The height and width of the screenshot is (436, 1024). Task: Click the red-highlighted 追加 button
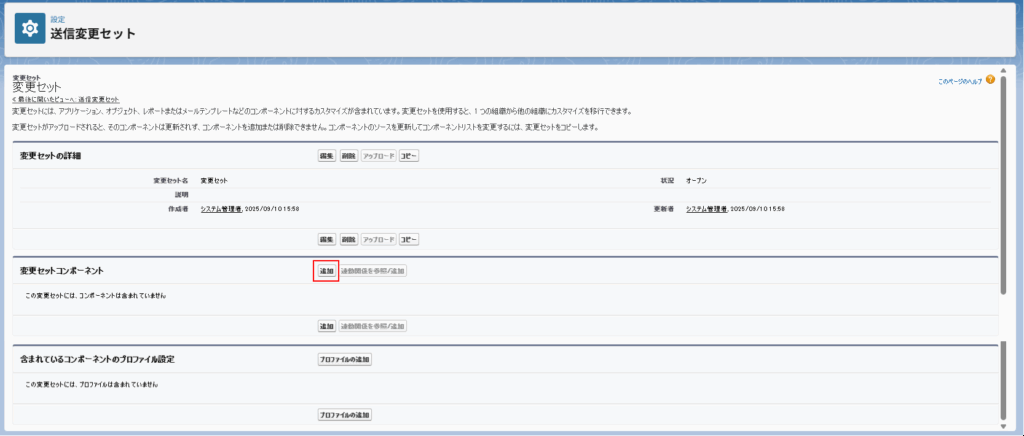[x=326, y=271]
